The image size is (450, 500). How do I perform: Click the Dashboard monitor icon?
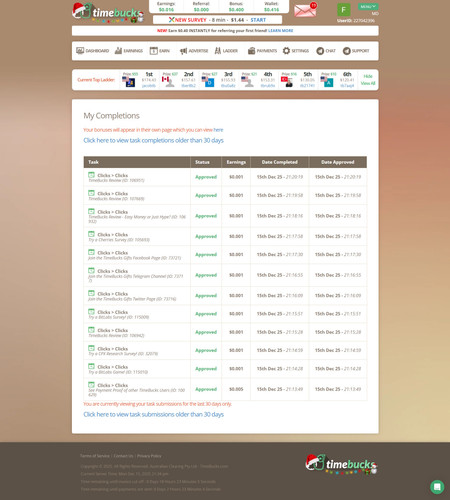[80, 51]
